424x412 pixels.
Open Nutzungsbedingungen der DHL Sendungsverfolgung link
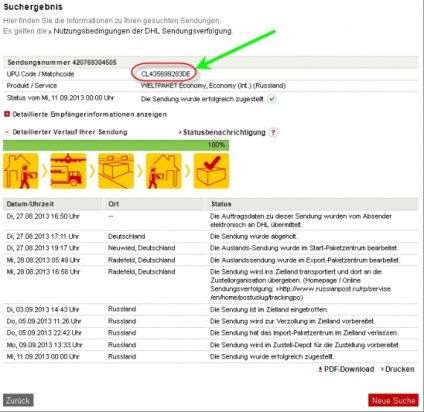[x=143, y=31]
